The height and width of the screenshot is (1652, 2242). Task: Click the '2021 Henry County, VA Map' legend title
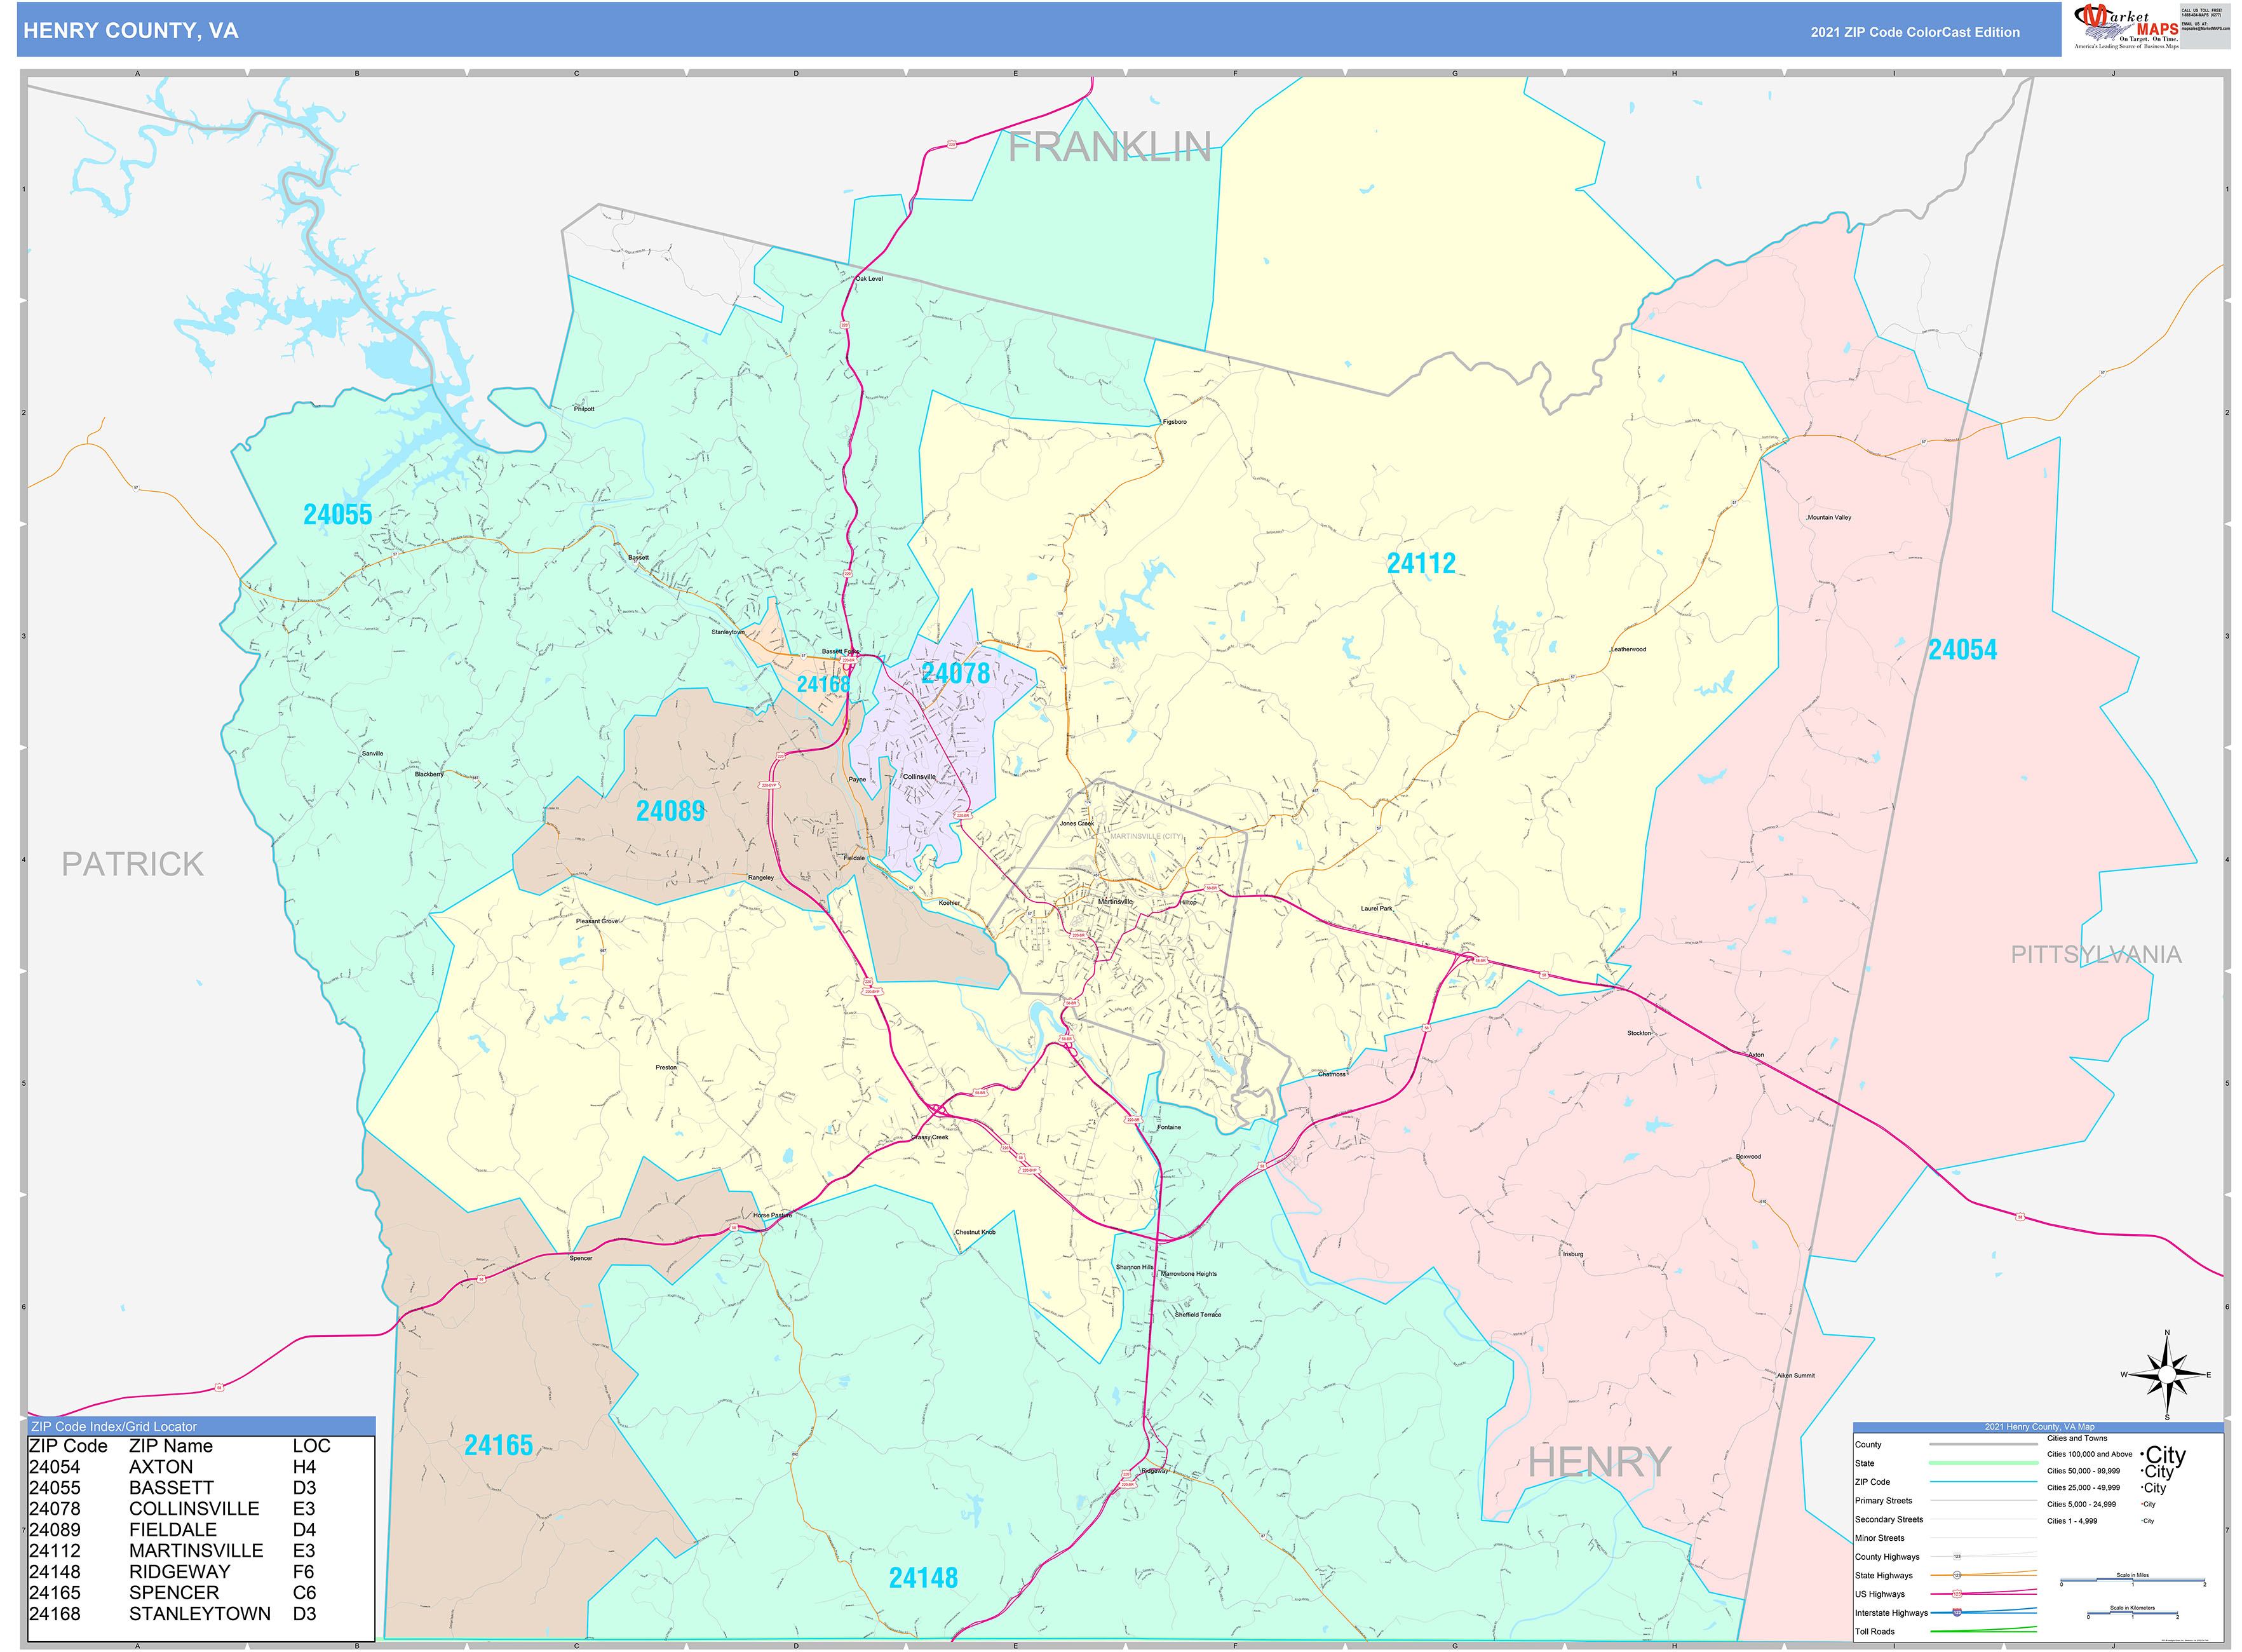2039,1427
